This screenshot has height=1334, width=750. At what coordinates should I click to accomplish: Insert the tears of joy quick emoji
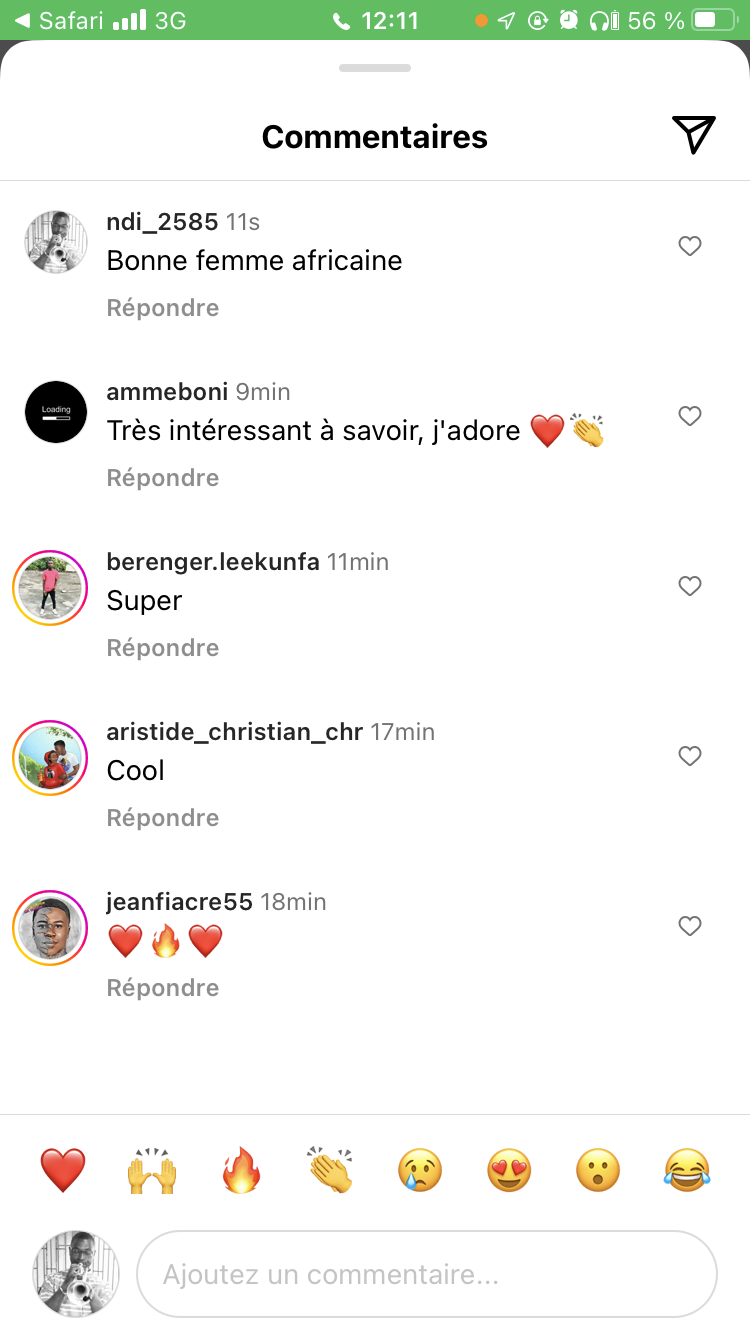click(687, 1169)
